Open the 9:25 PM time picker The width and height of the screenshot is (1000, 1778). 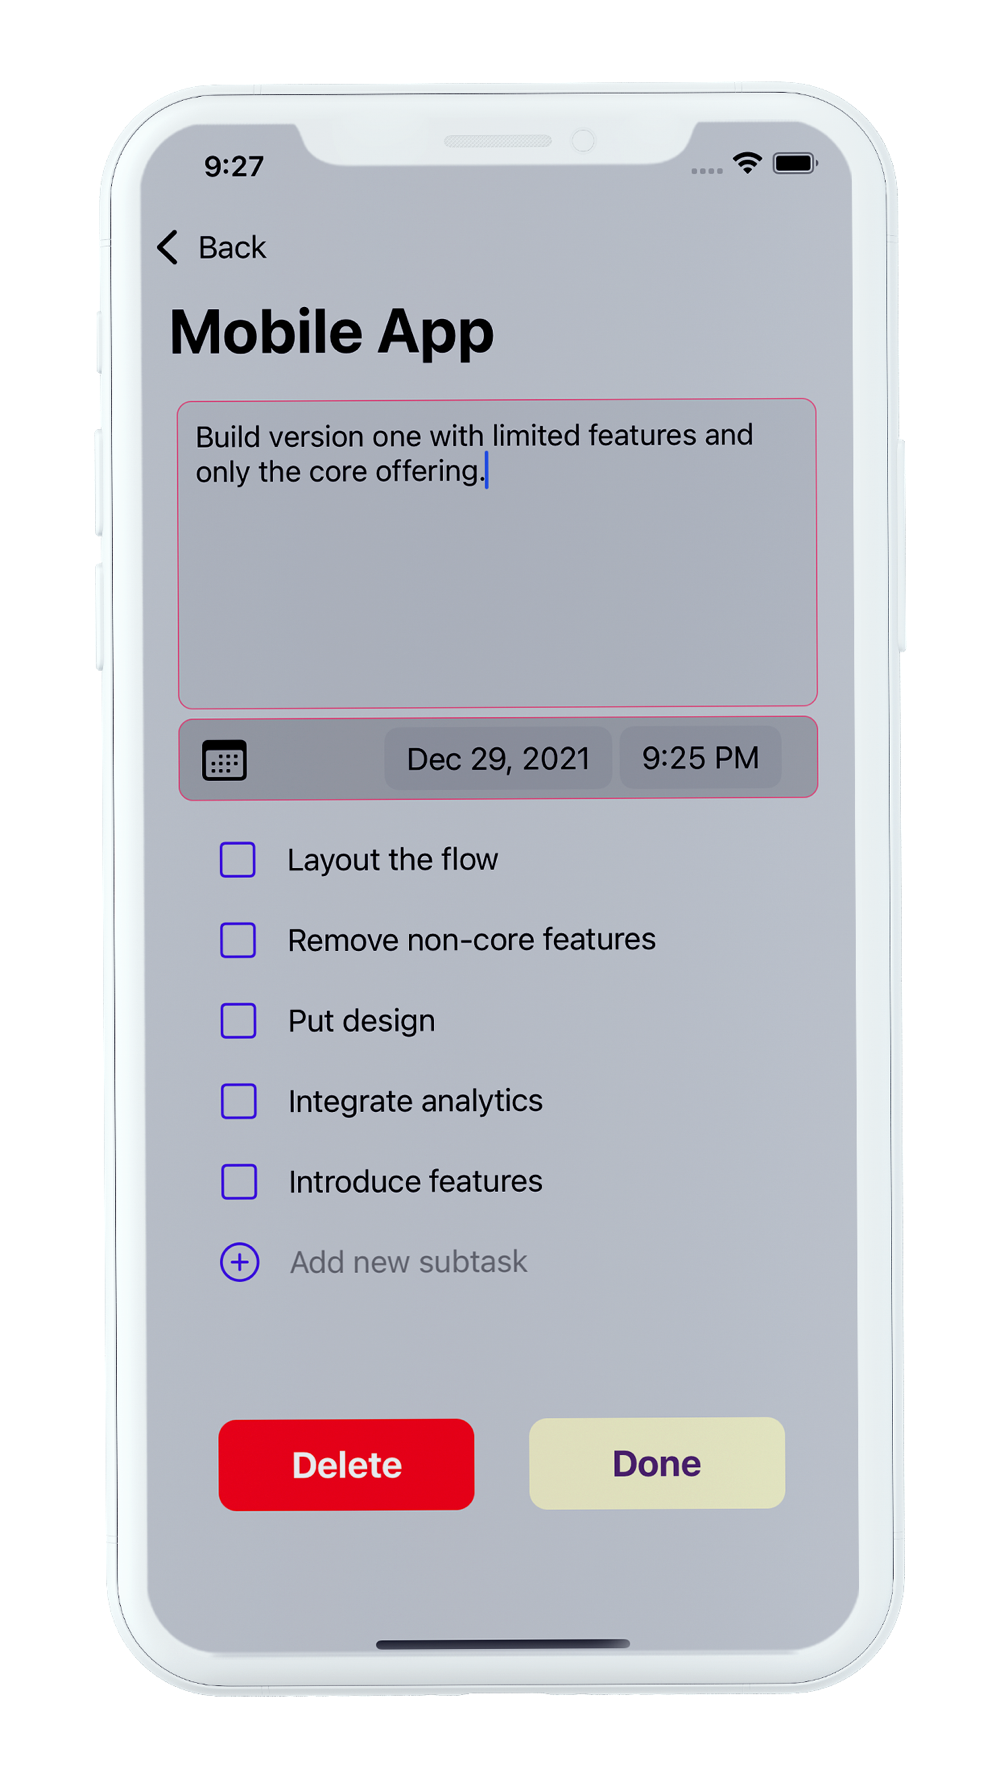[700, 758]
